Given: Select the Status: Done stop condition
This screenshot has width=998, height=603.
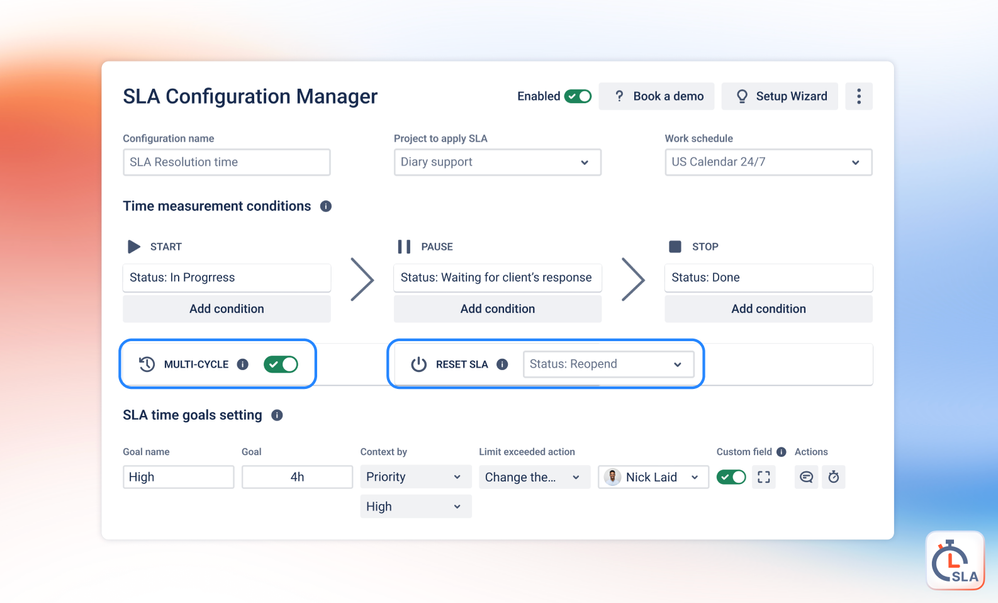Looking at the screenshot, I should point(768,278).
